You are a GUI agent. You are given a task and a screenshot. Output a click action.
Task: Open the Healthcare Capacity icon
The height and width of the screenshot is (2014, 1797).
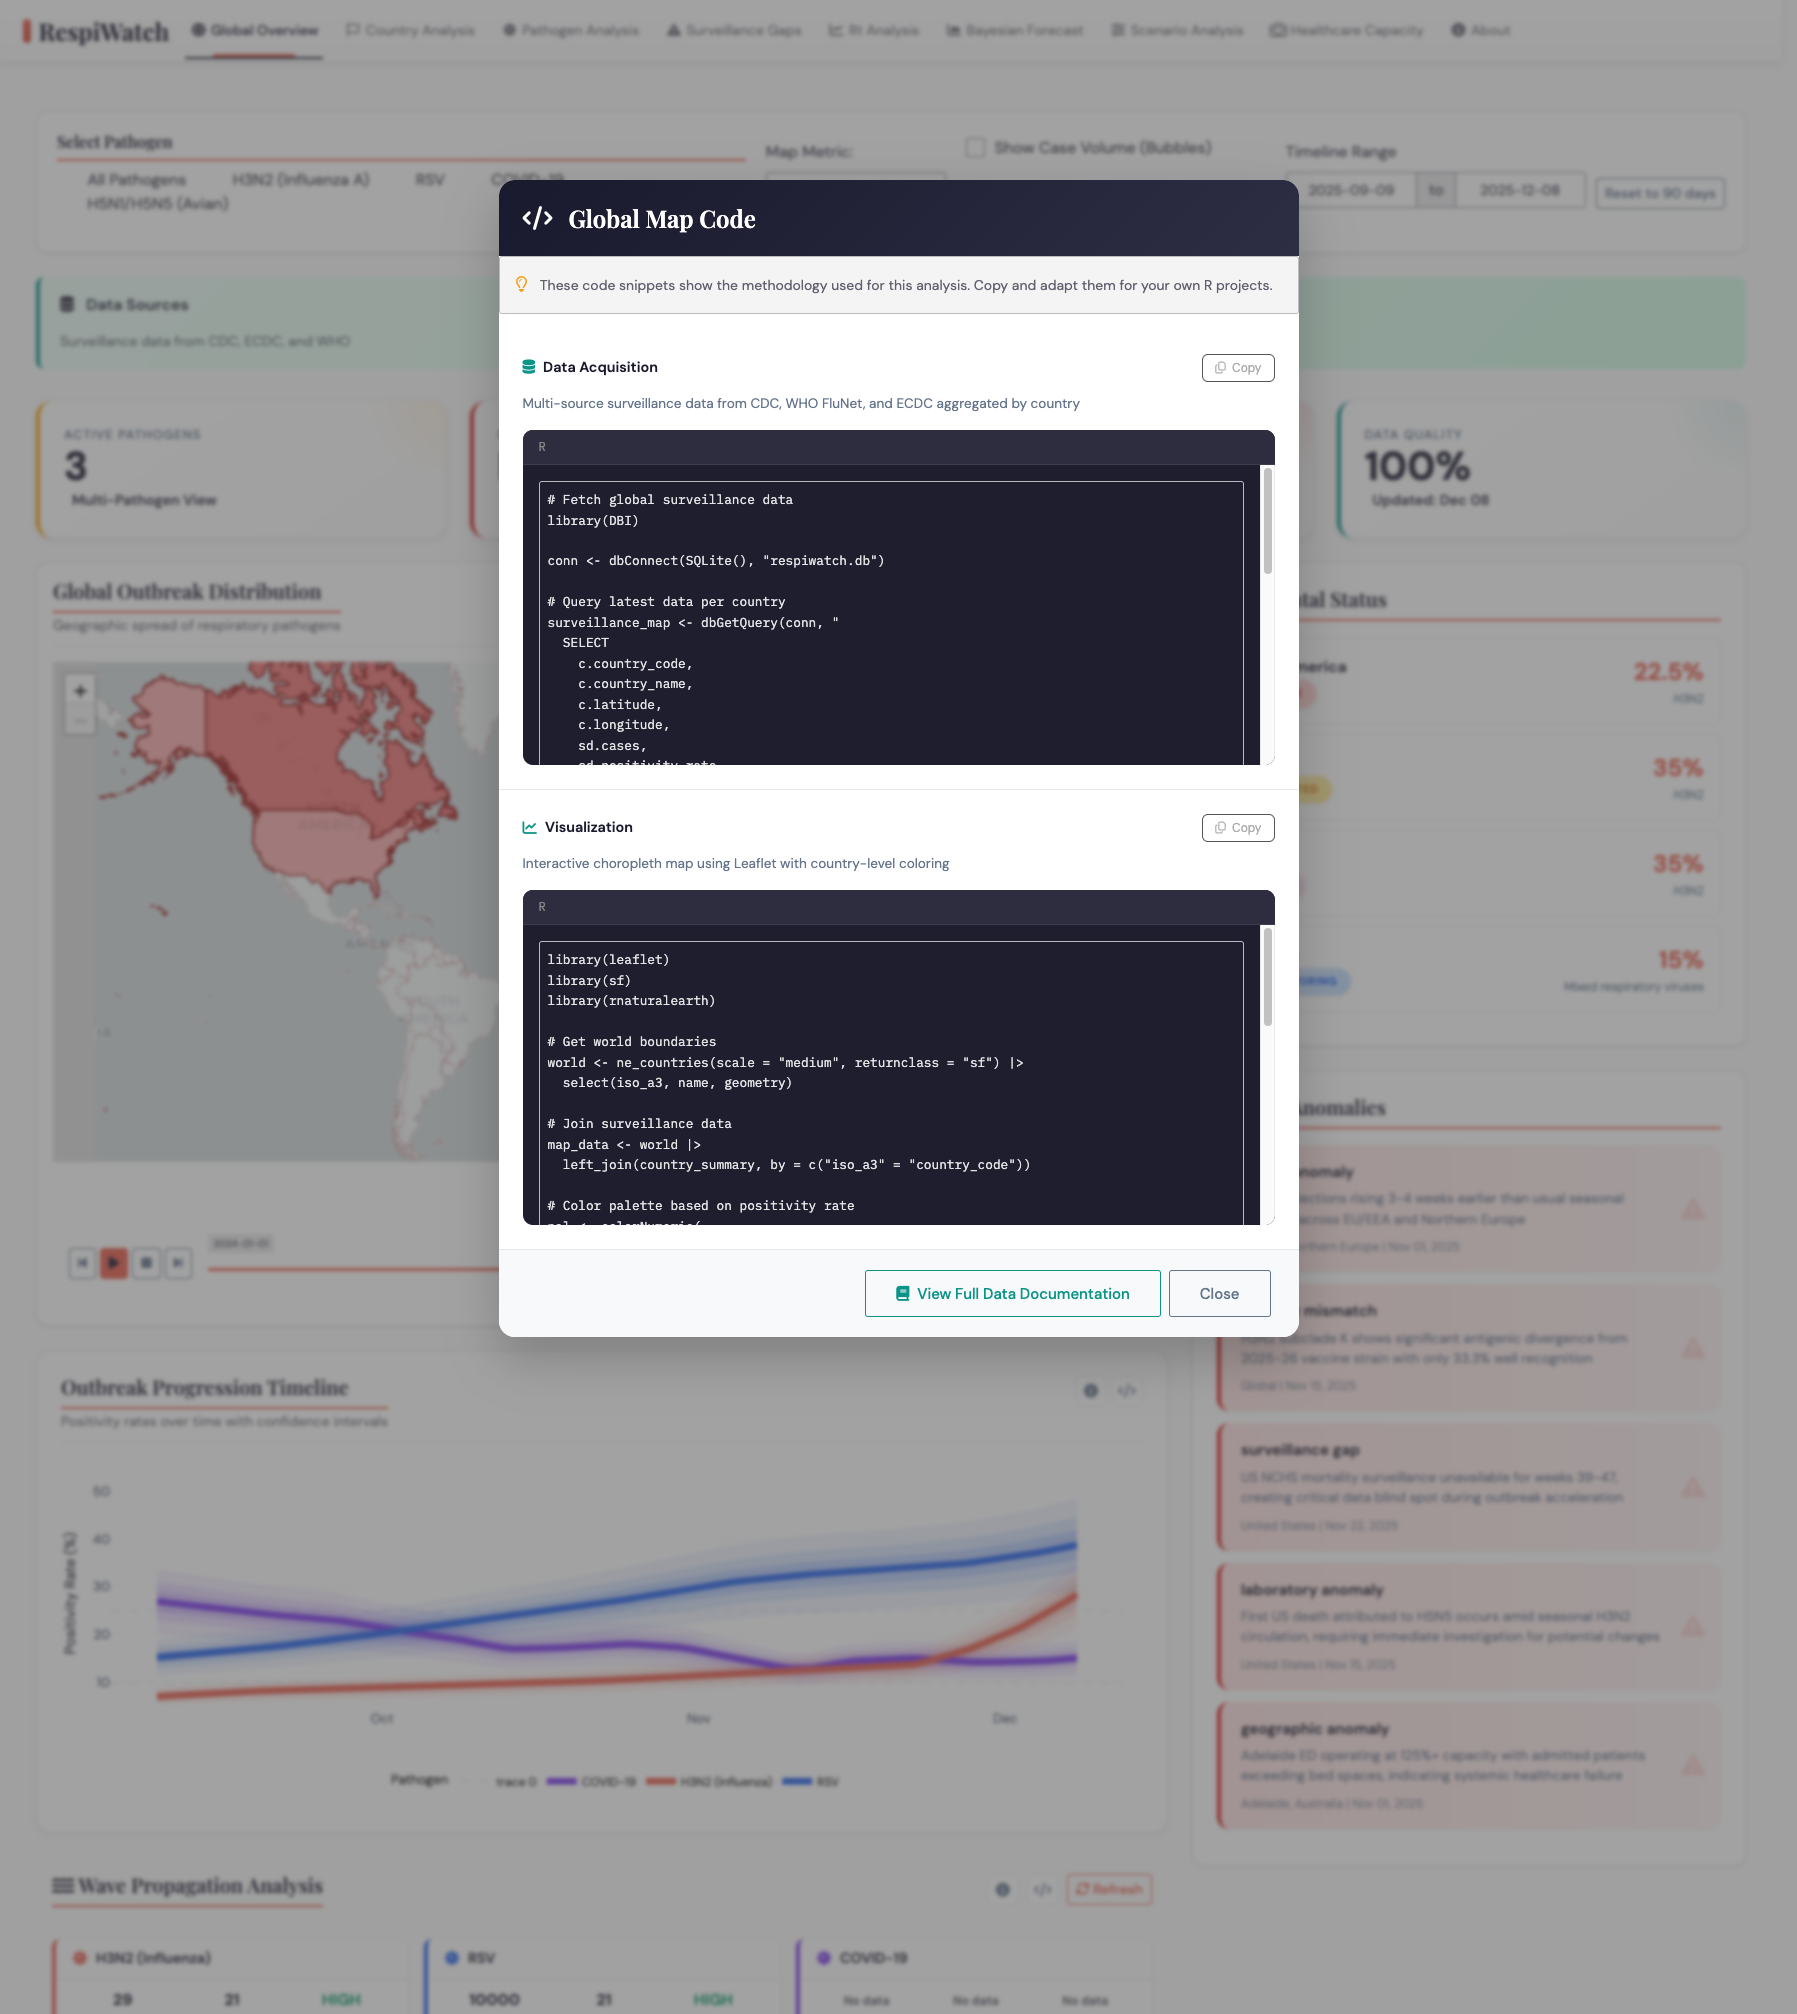click(x=1277, y=30)
